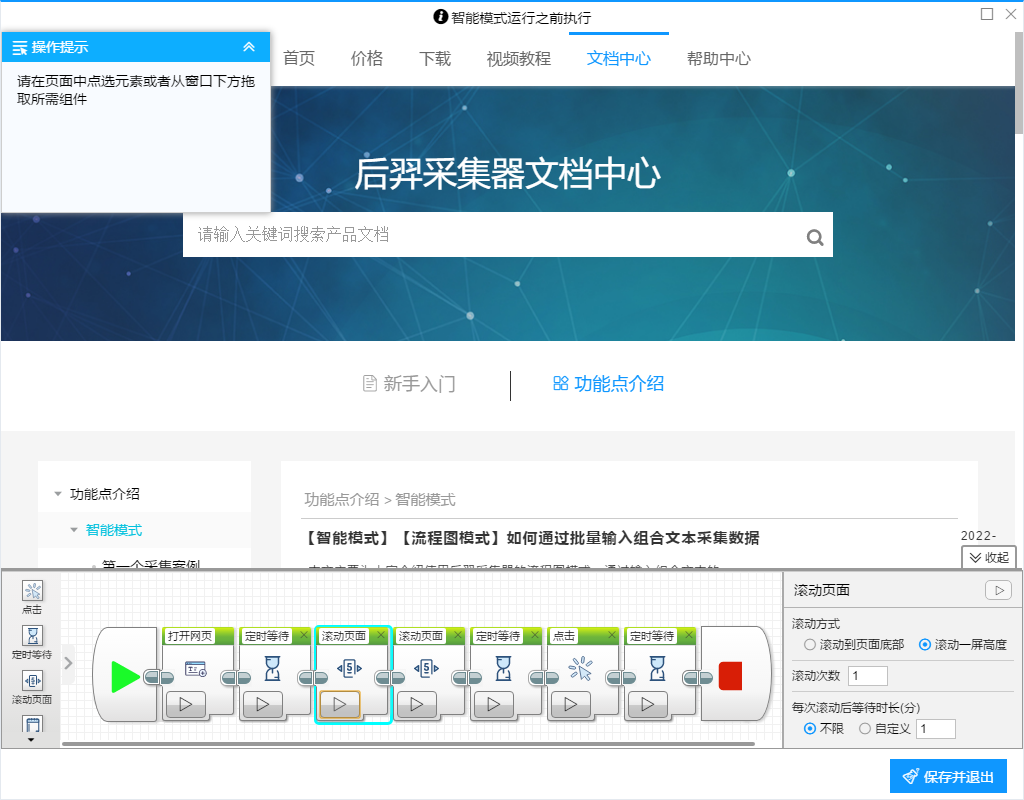Click 智能模式 in the breadcrumb path
The image size is (1024, 800).
coord(425,500)
